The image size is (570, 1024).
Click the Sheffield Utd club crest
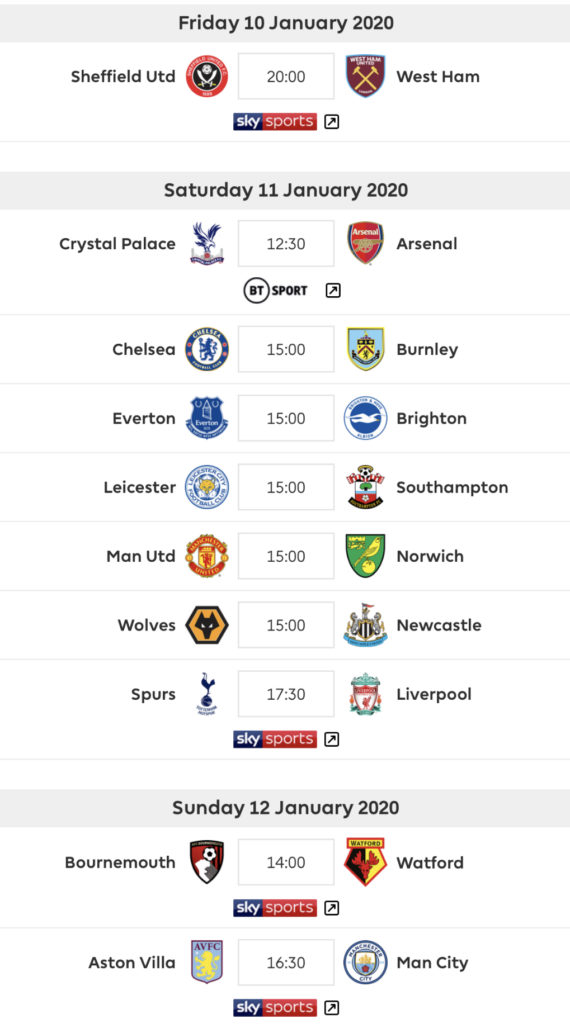click(x=206, y=76)
